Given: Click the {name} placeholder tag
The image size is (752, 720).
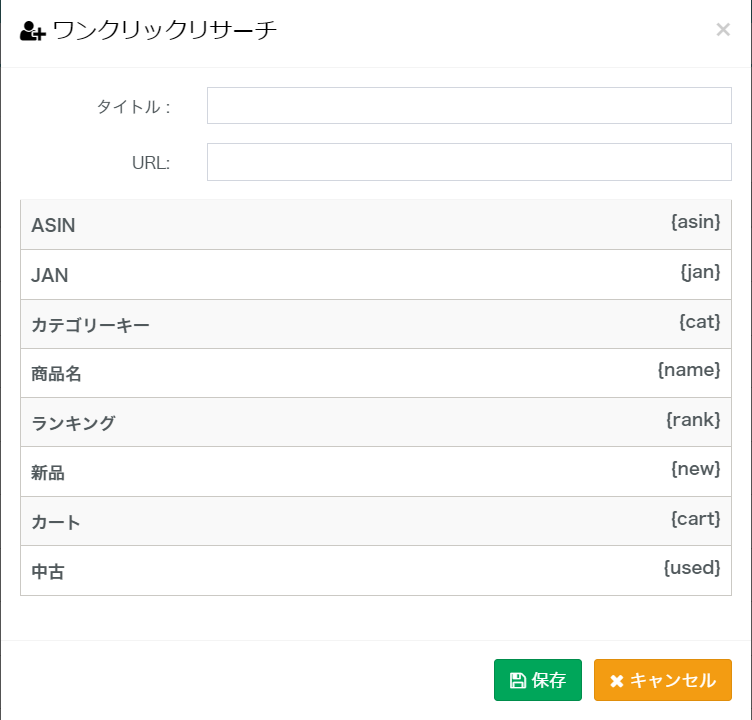Looking at the screenshot, I should pyautogui.click(x=689, y=370).
